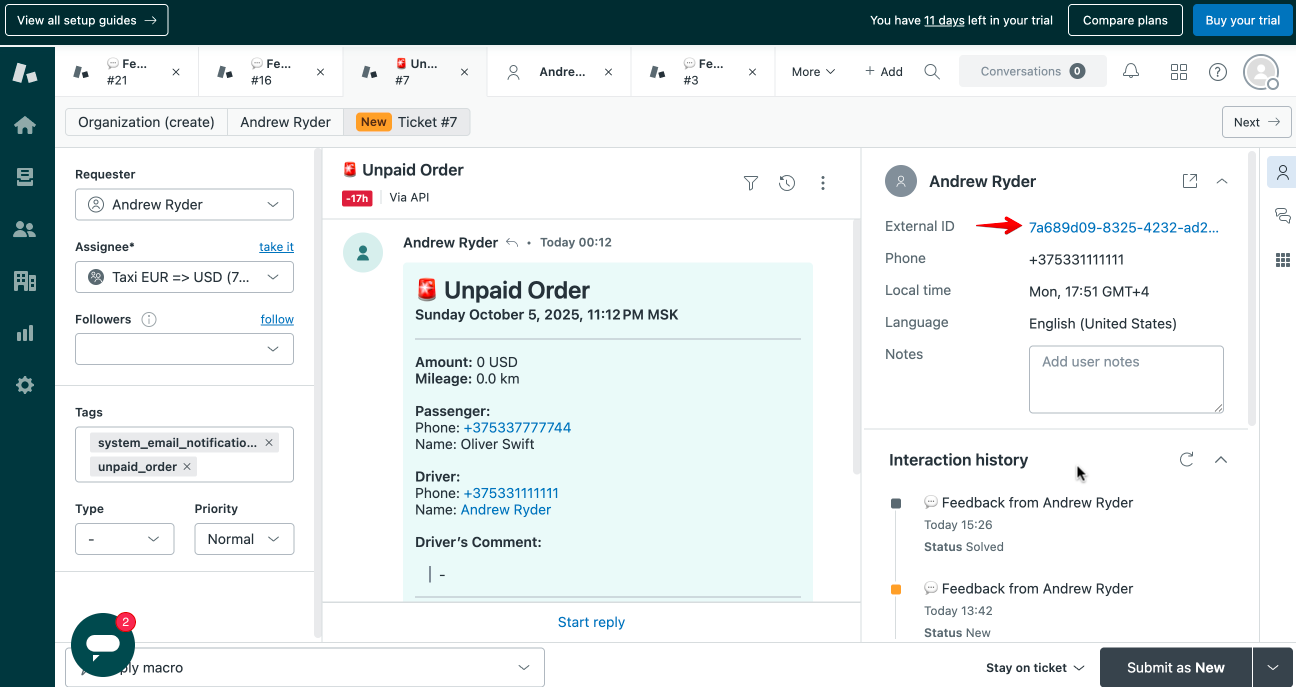Click the Conversations button
Image resolution: width=1296 pixels, height=687 pixels.
click(x=1033, y=71)
